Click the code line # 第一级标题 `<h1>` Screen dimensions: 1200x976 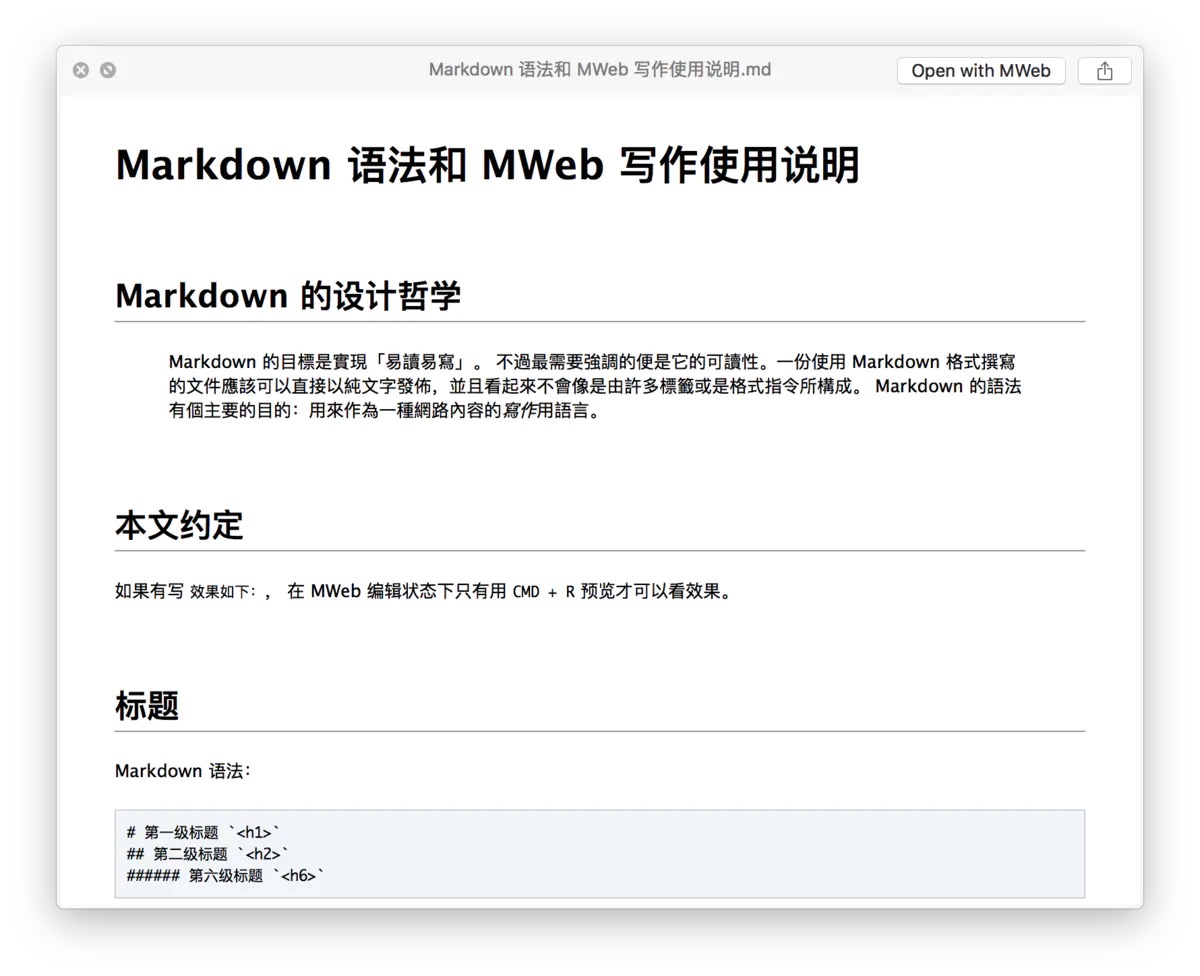point(205,832)
